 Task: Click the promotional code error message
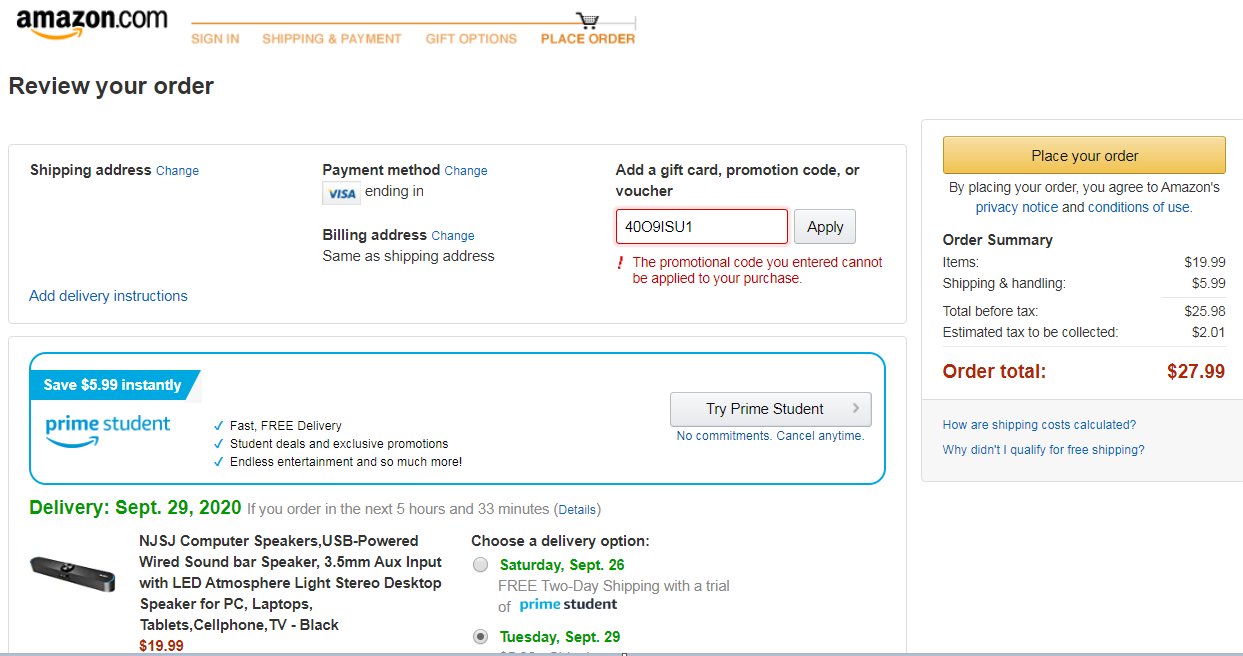pos(757,270)
